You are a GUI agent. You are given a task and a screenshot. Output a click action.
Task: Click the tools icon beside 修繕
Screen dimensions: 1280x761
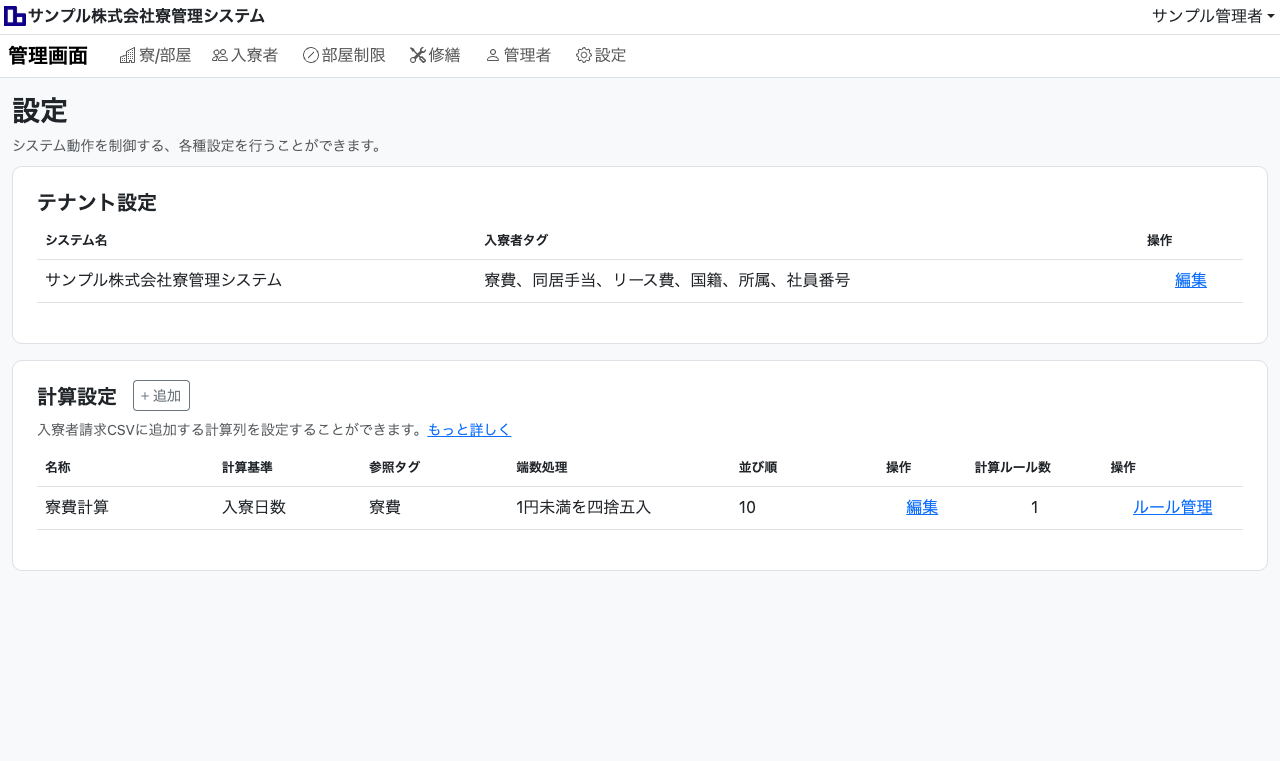[418, 56]
